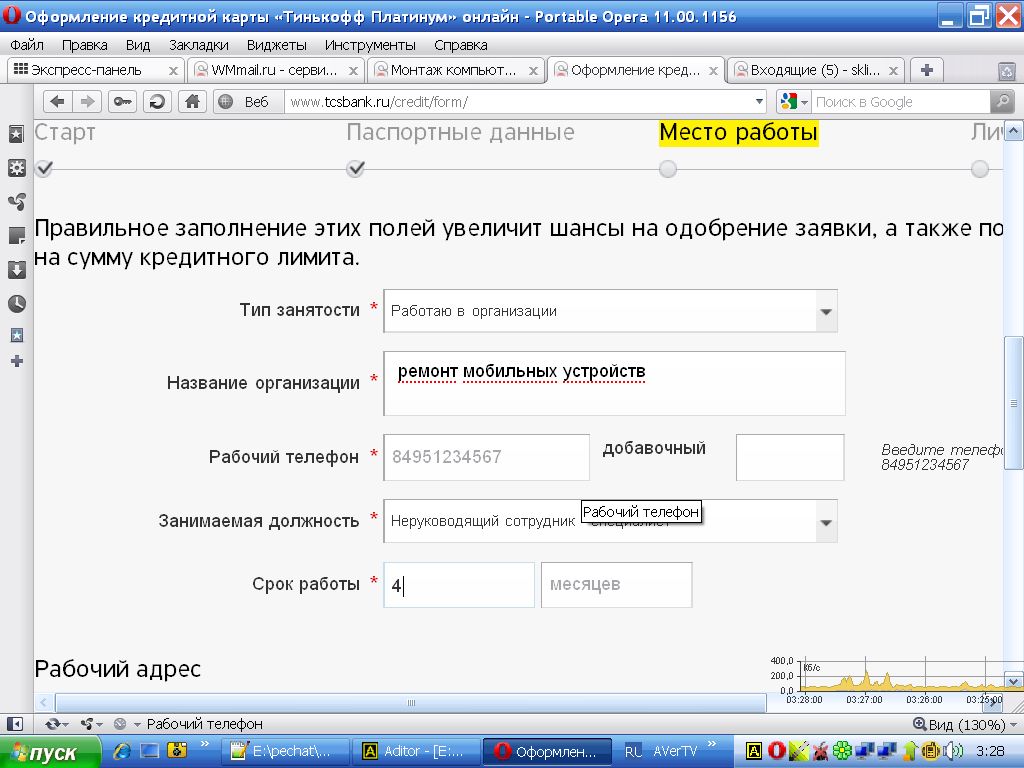Click the месяцев months field
The width and height of the screenshot is (1024, 768).
(616, 585)
